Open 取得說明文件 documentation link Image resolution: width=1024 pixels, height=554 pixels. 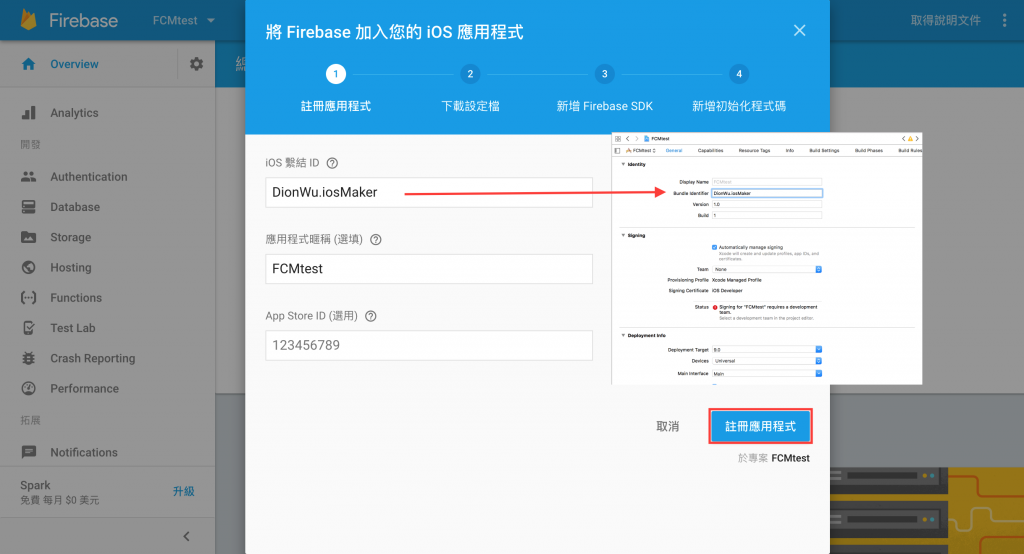pyautogui.click(x=946, y=20)
